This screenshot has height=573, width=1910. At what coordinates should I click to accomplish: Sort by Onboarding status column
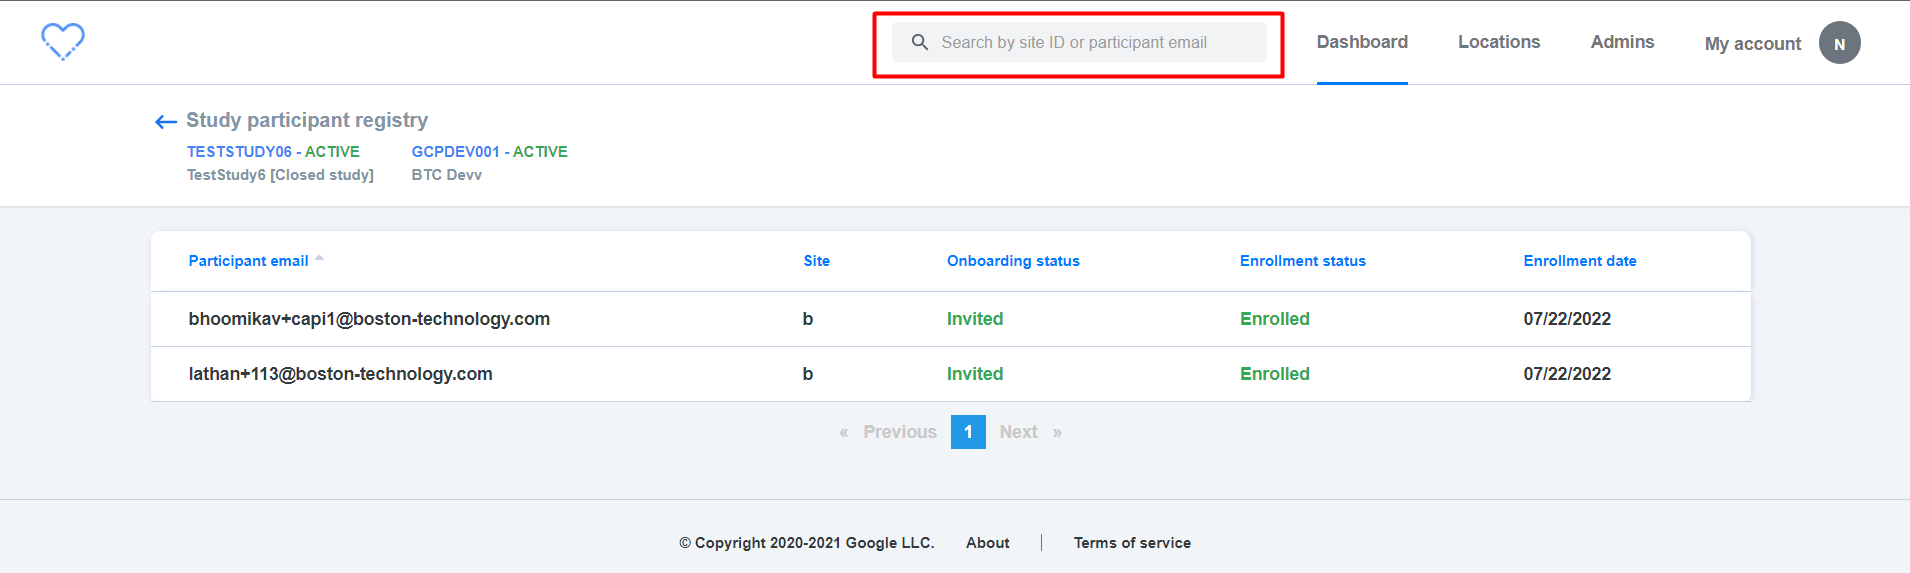coord(1013,261)
